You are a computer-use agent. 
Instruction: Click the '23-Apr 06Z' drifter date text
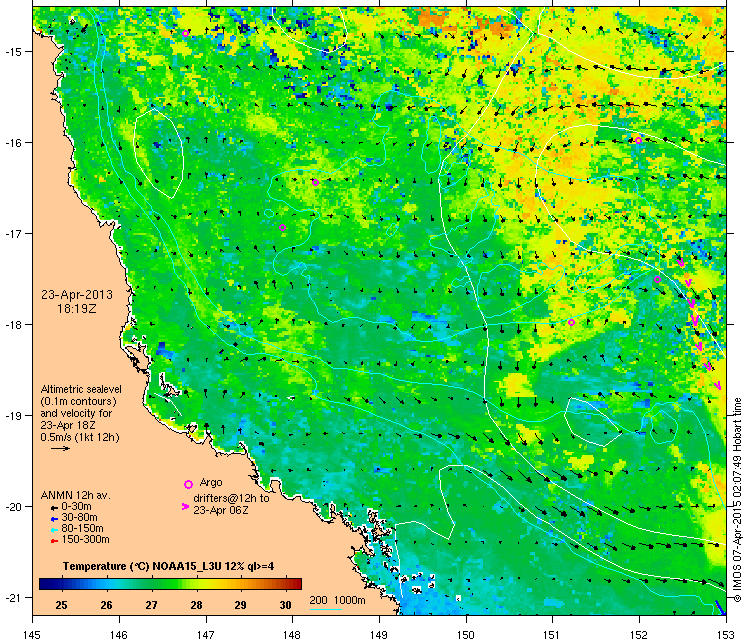(x=221, y=510)
